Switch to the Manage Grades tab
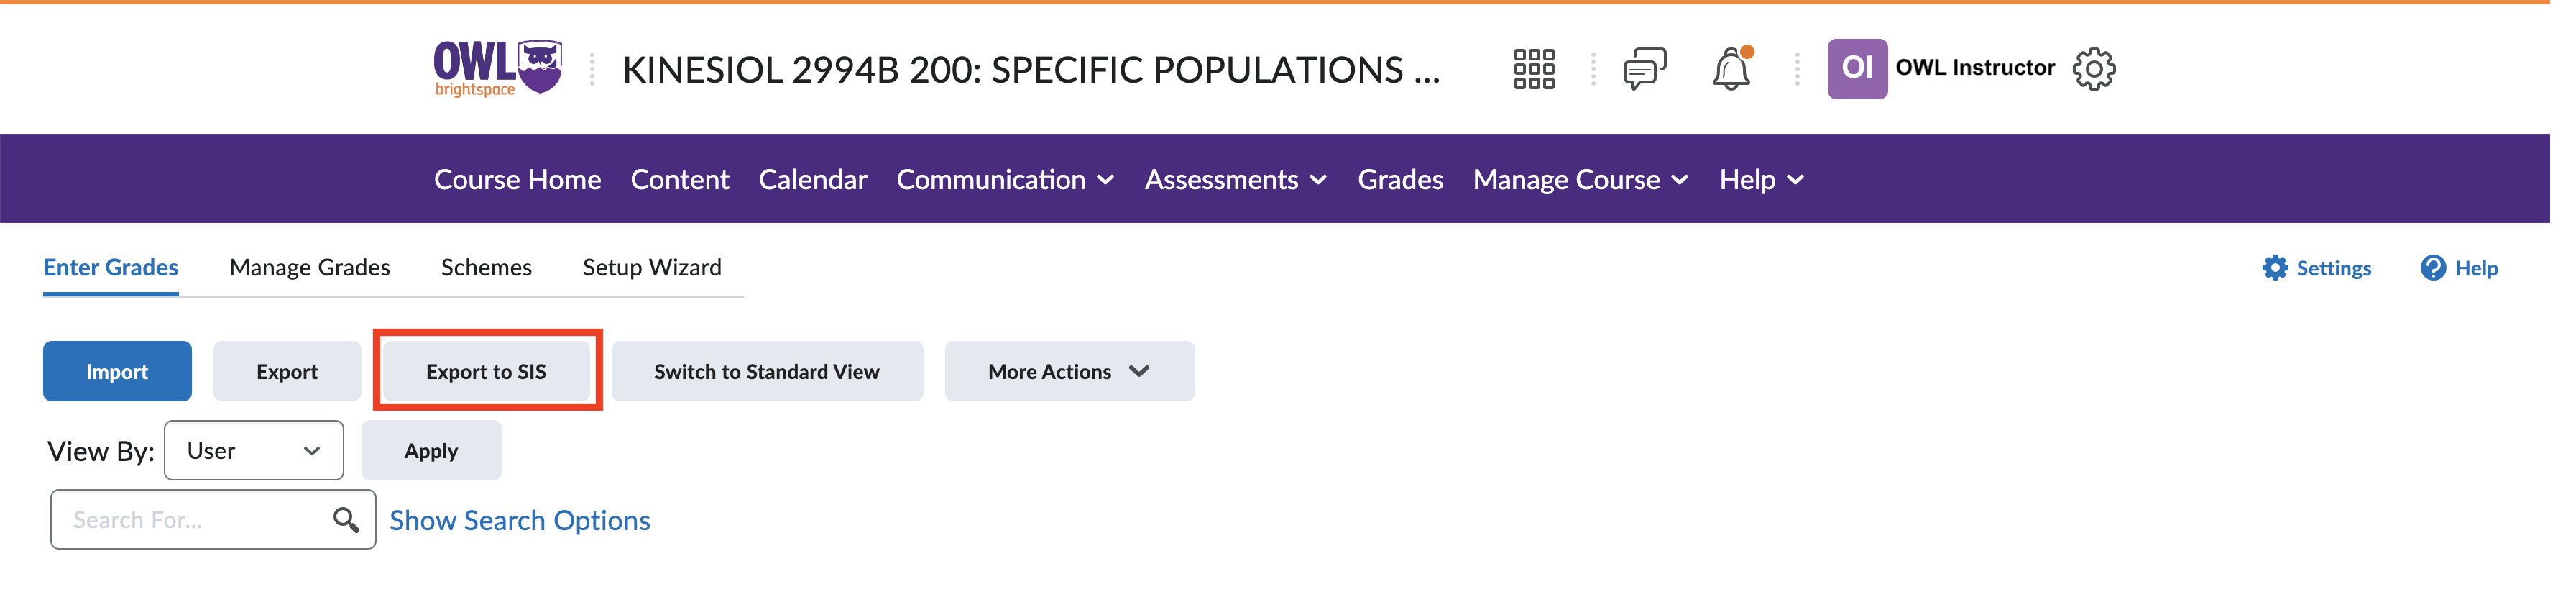Viewport: 2576px width, 615px height. click(309, 267)
